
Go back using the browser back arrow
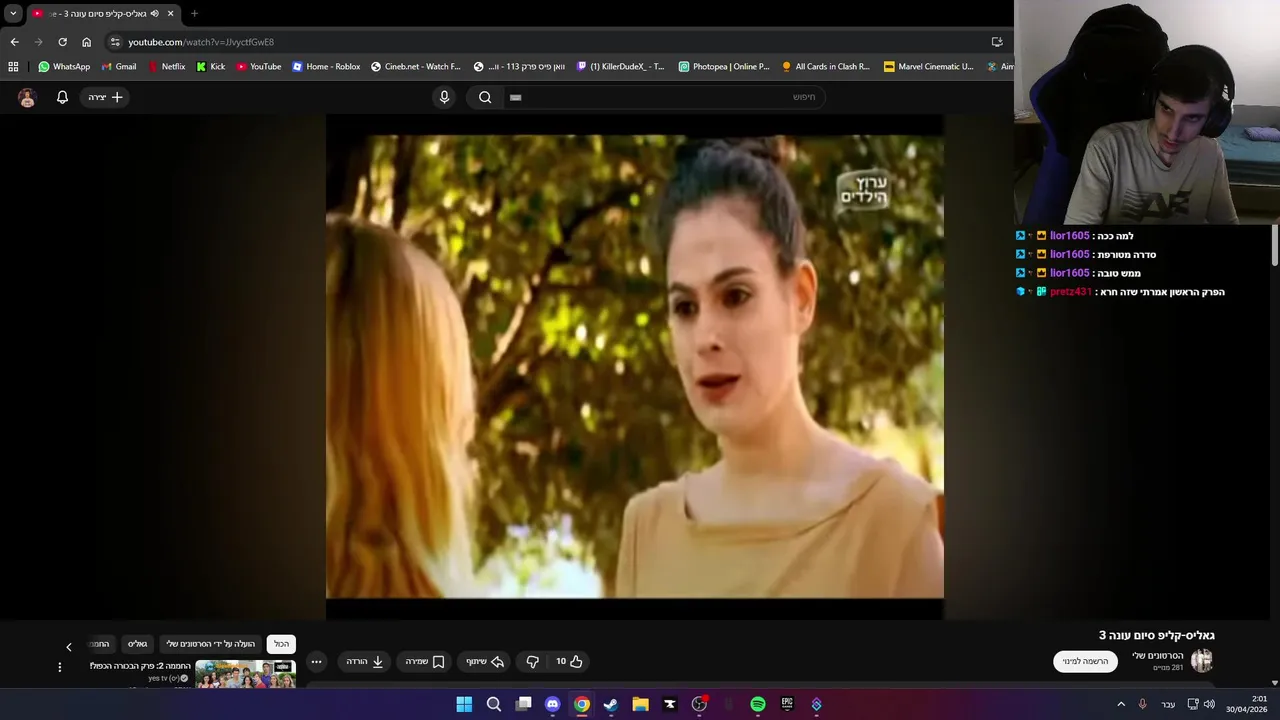tap(14, 42)
